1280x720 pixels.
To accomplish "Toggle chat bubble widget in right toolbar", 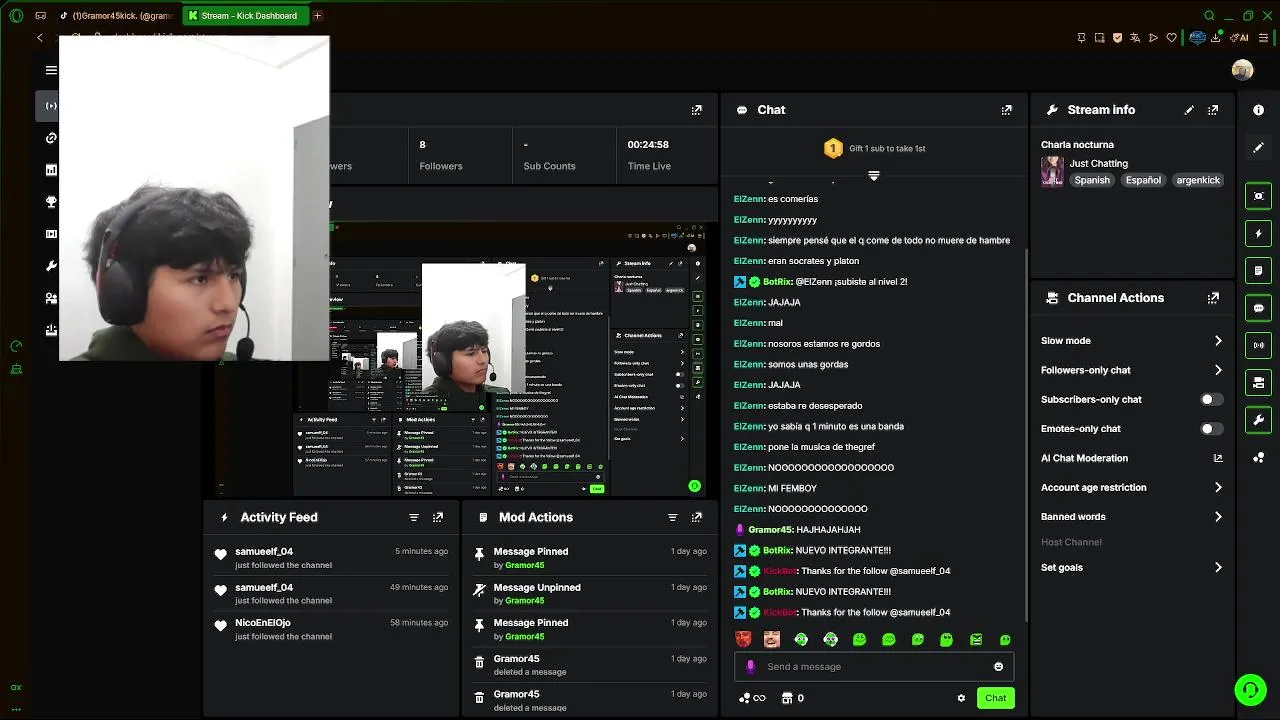I will click(1259, 308).
